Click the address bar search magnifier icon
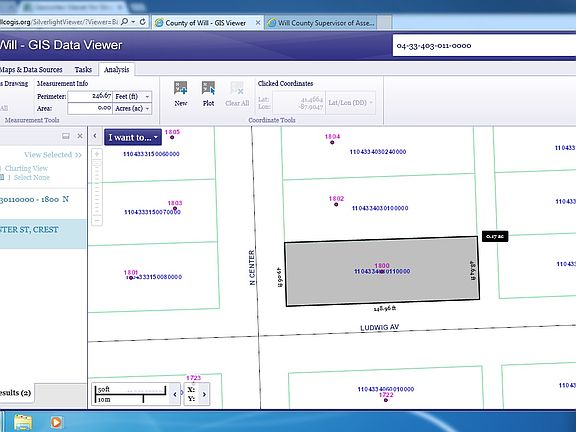 pyautogui.click(x=125, y=22)
